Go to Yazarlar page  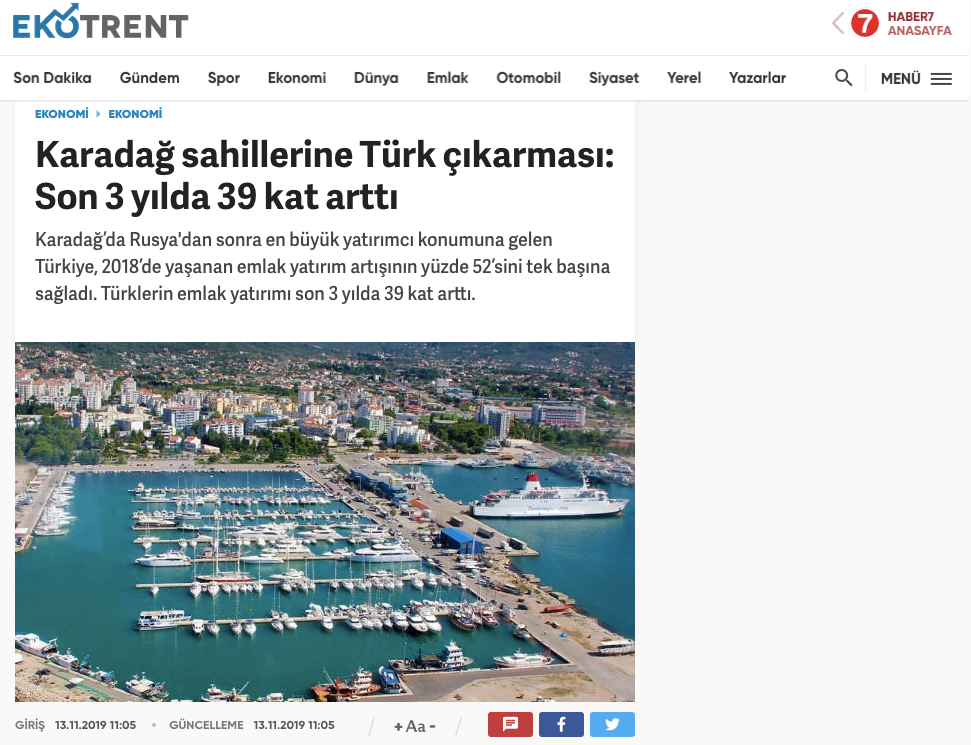(757, 78)
